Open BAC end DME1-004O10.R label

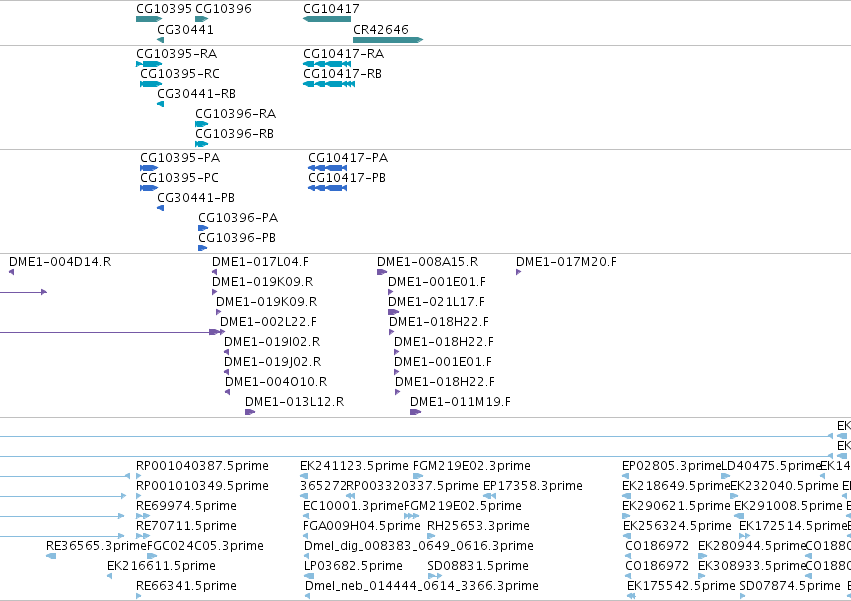pyautogui.click(x=276, y=383)
